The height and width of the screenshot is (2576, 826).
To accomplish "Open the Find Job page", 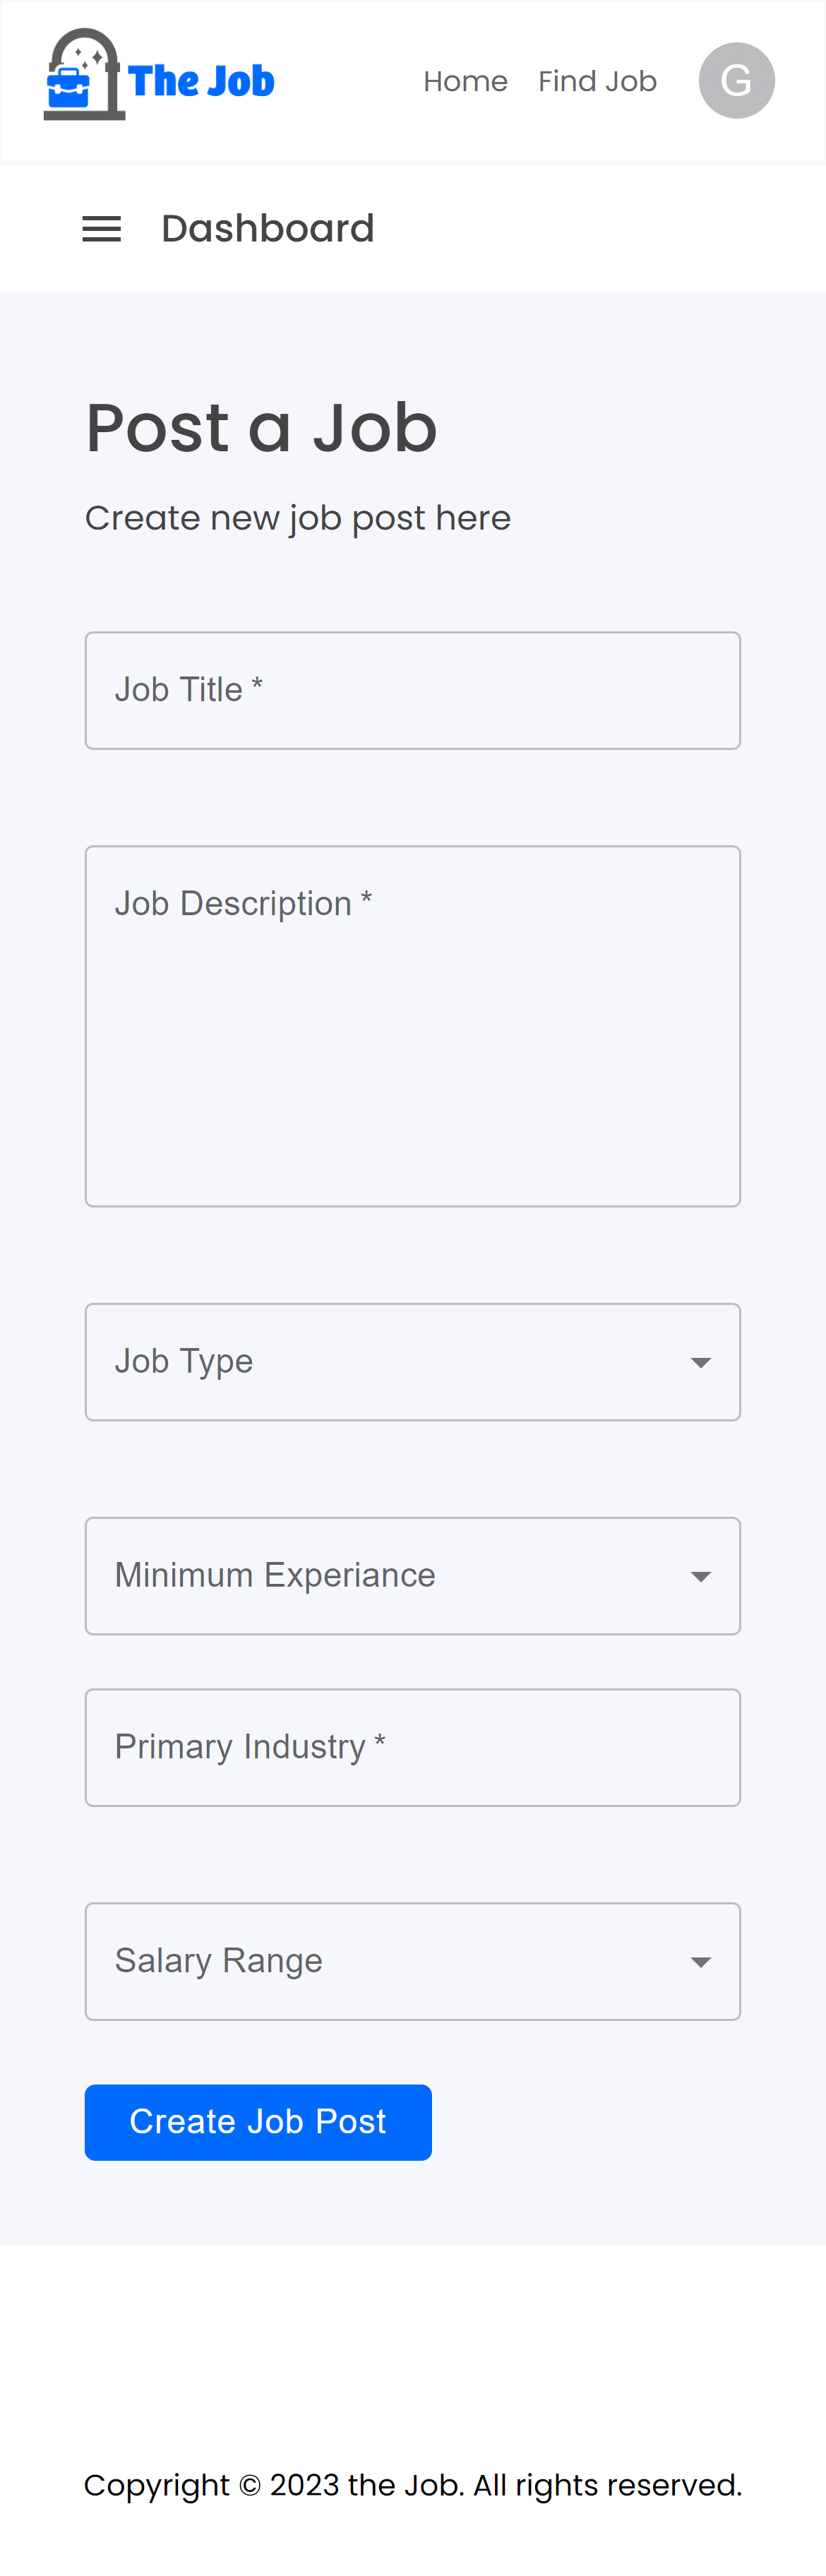I will 597,81.
